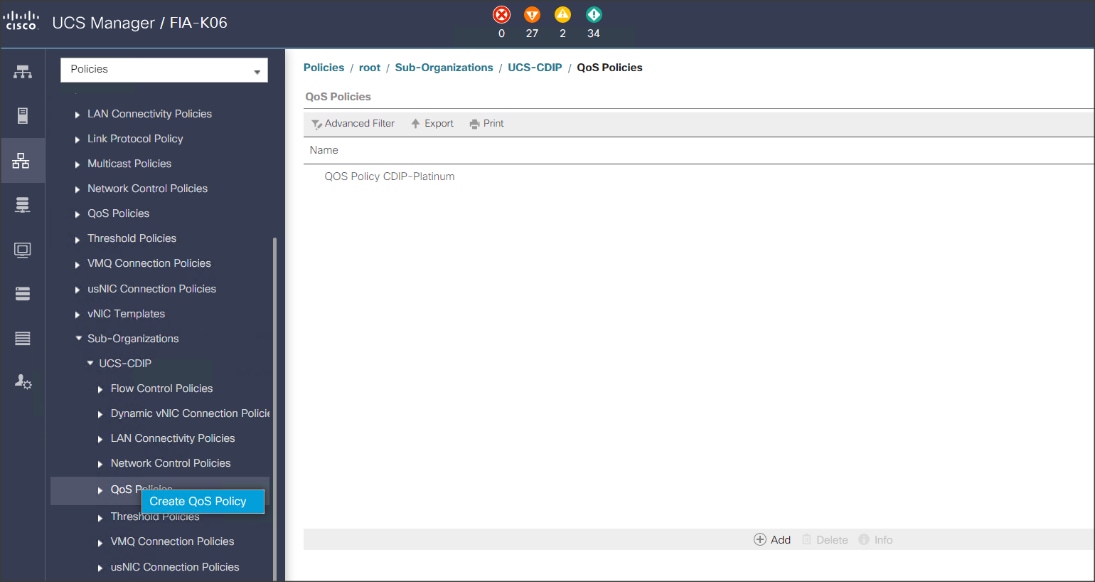Open the Advanced Filter options
The height and width of the screenshot is (582, 1095).
click(351, 123)
